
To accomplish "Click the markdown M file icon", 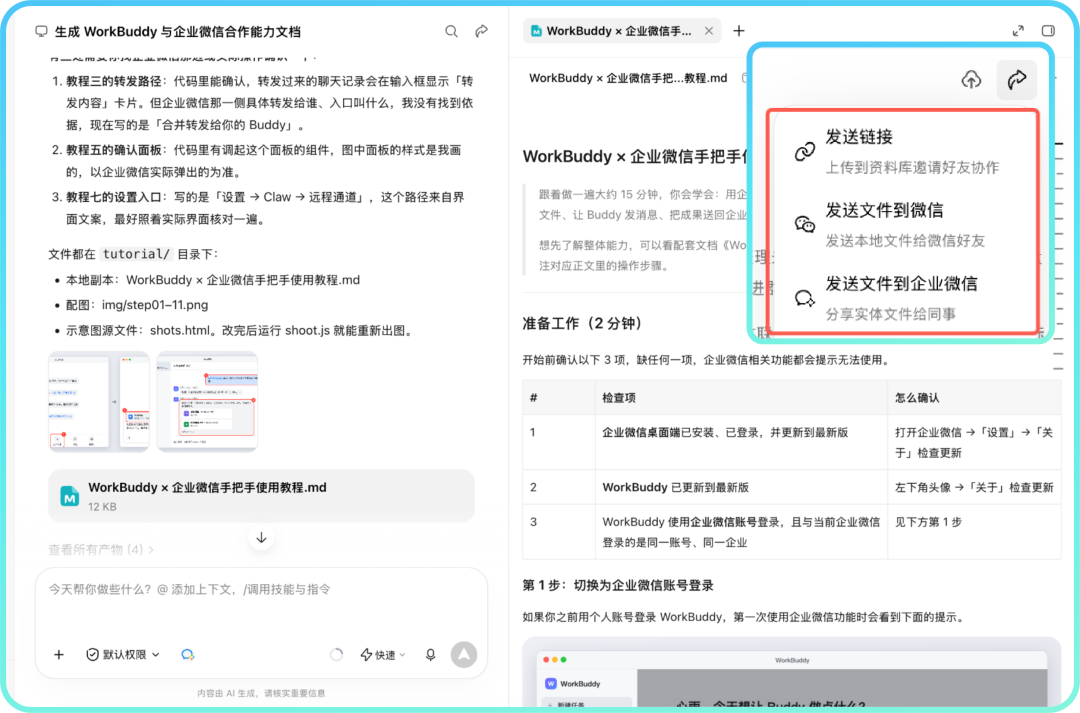I will click(70, 496).
